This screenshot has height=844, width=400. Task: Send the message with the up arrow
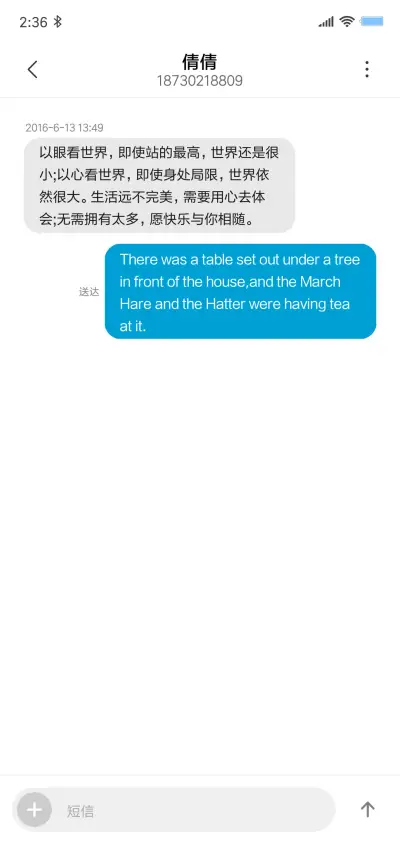(x=367, y=809)
